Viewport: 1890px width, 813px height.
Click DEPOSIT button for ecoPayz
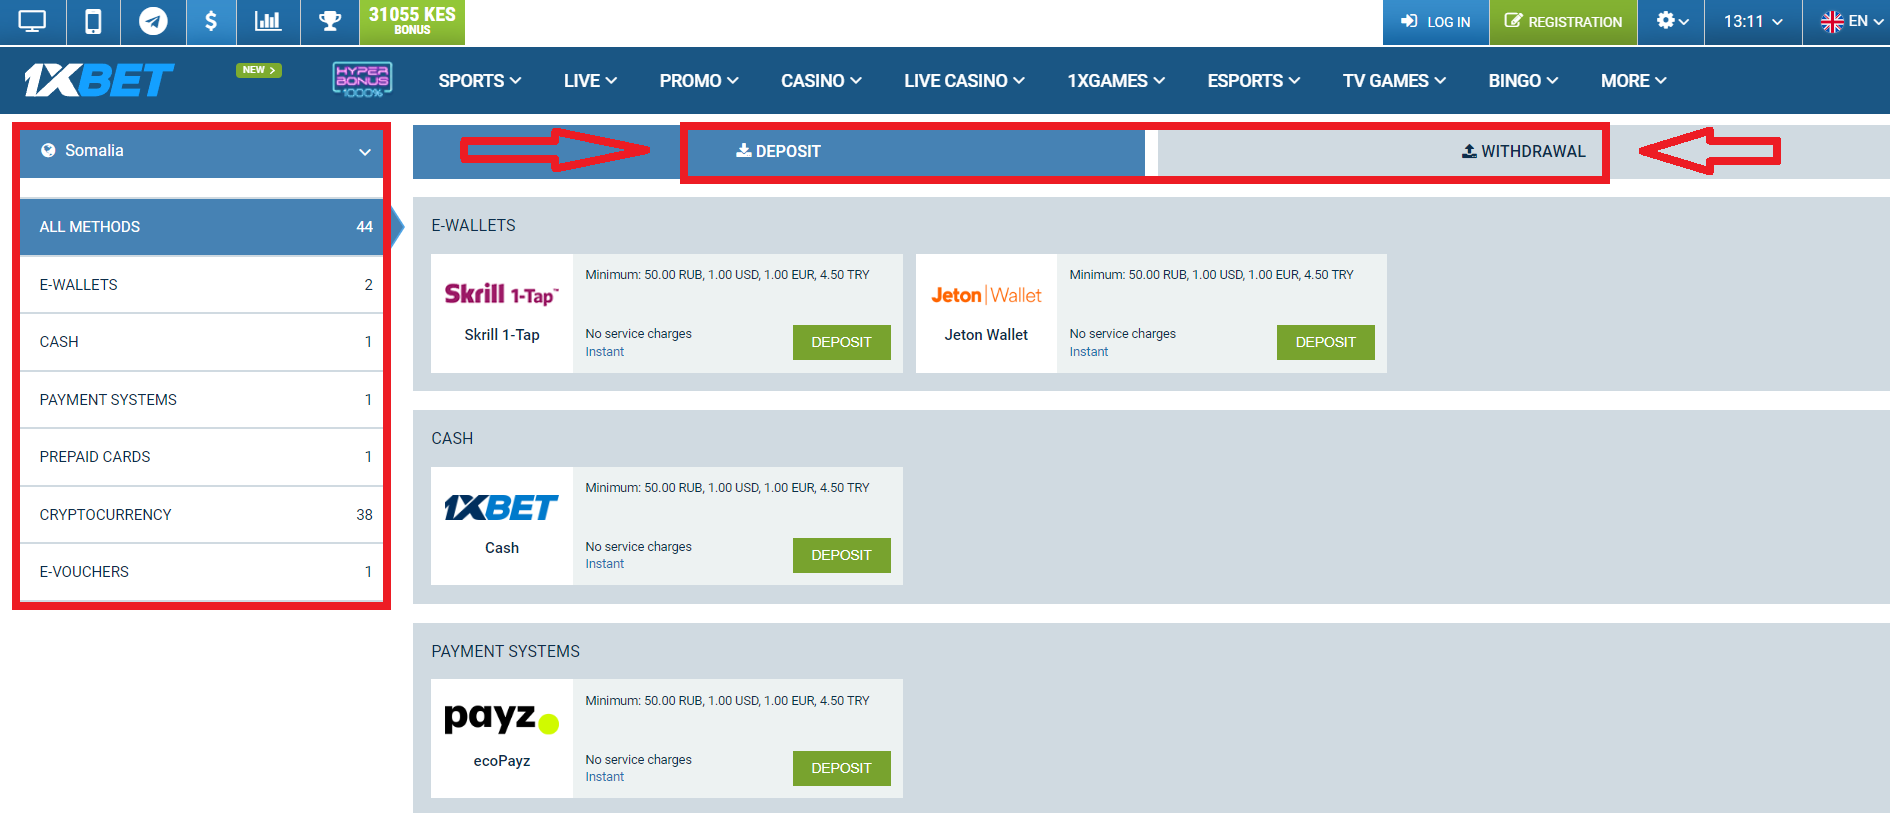pyautogui.click(x=841, y=768)
